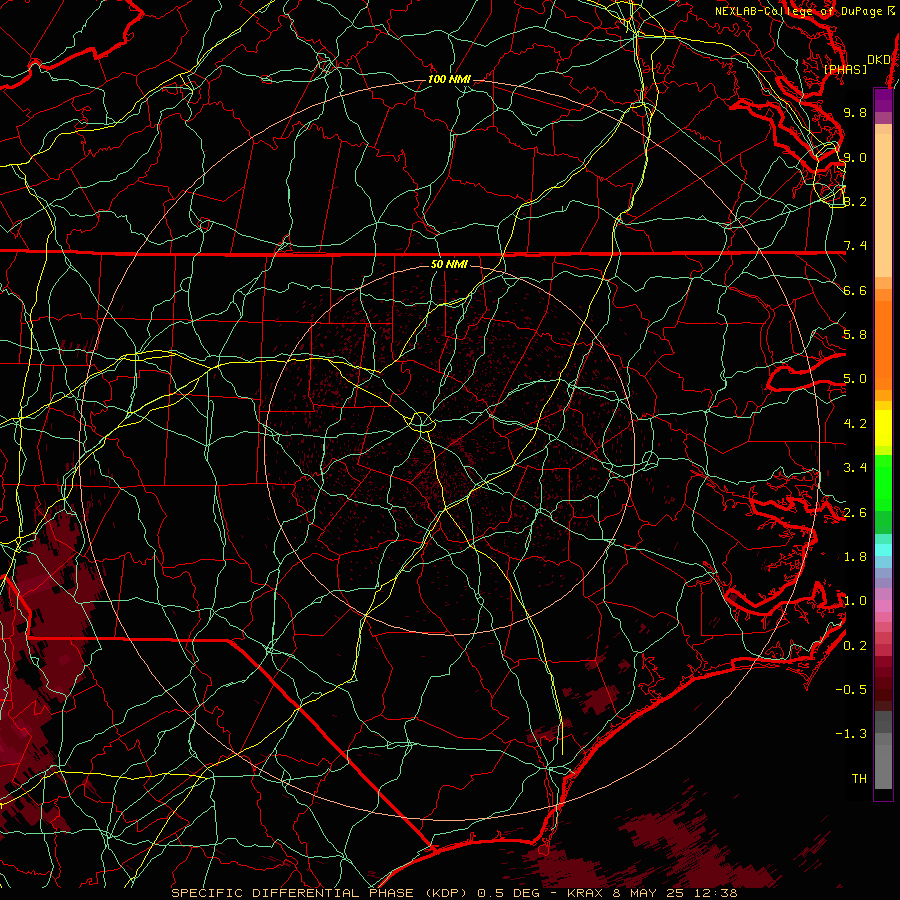Click the -1.3 scale value
The width and height of the screenshot is (900, 900).
(851, 734)
